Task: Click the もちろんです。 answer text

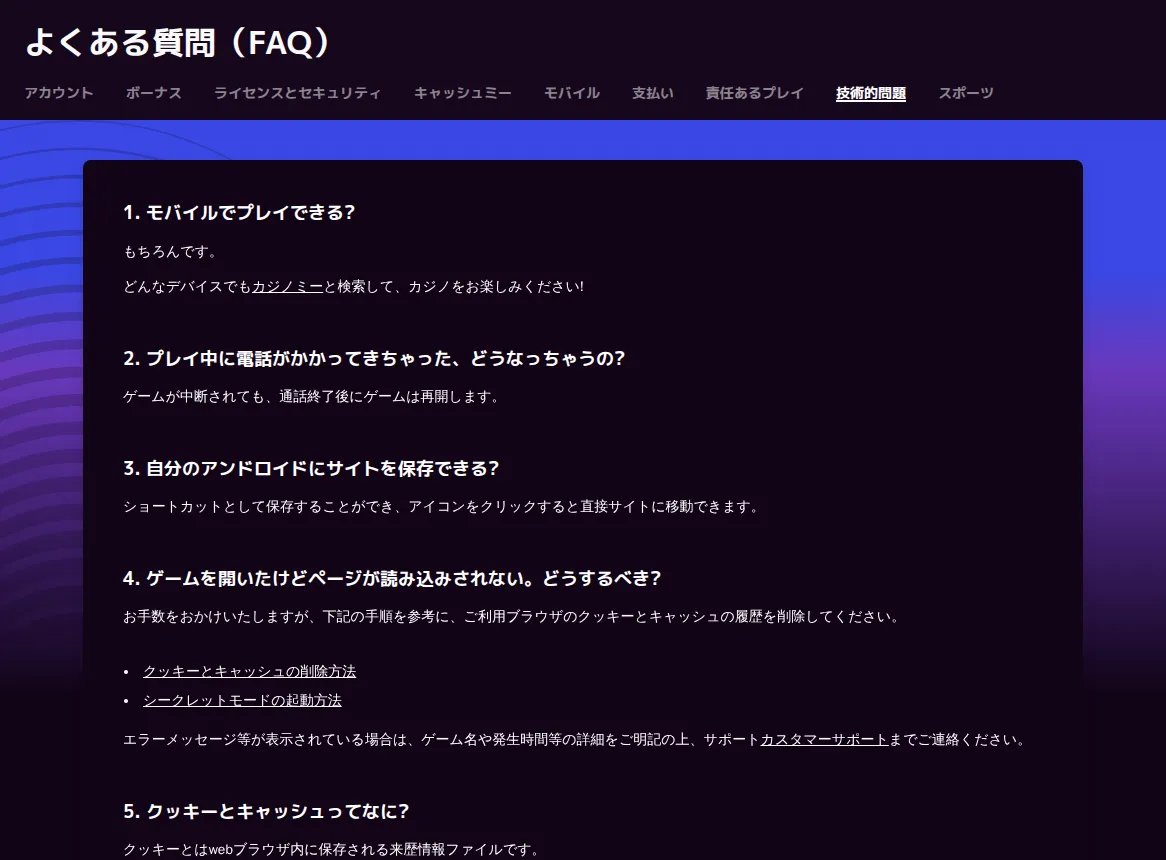Action: pyautogui.click(x=170, y=252)
